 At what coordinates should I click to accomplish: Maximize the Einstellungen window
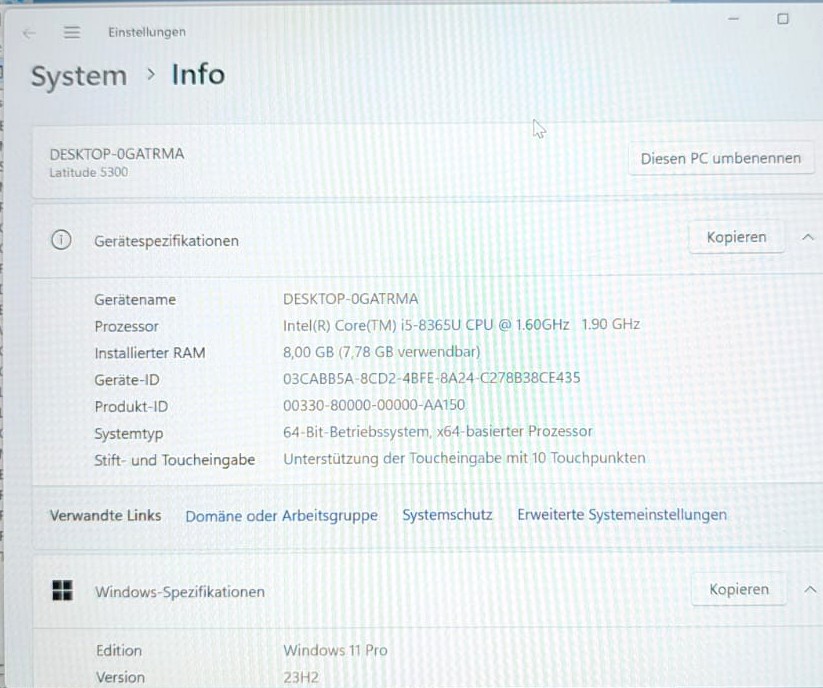(783, 19)
